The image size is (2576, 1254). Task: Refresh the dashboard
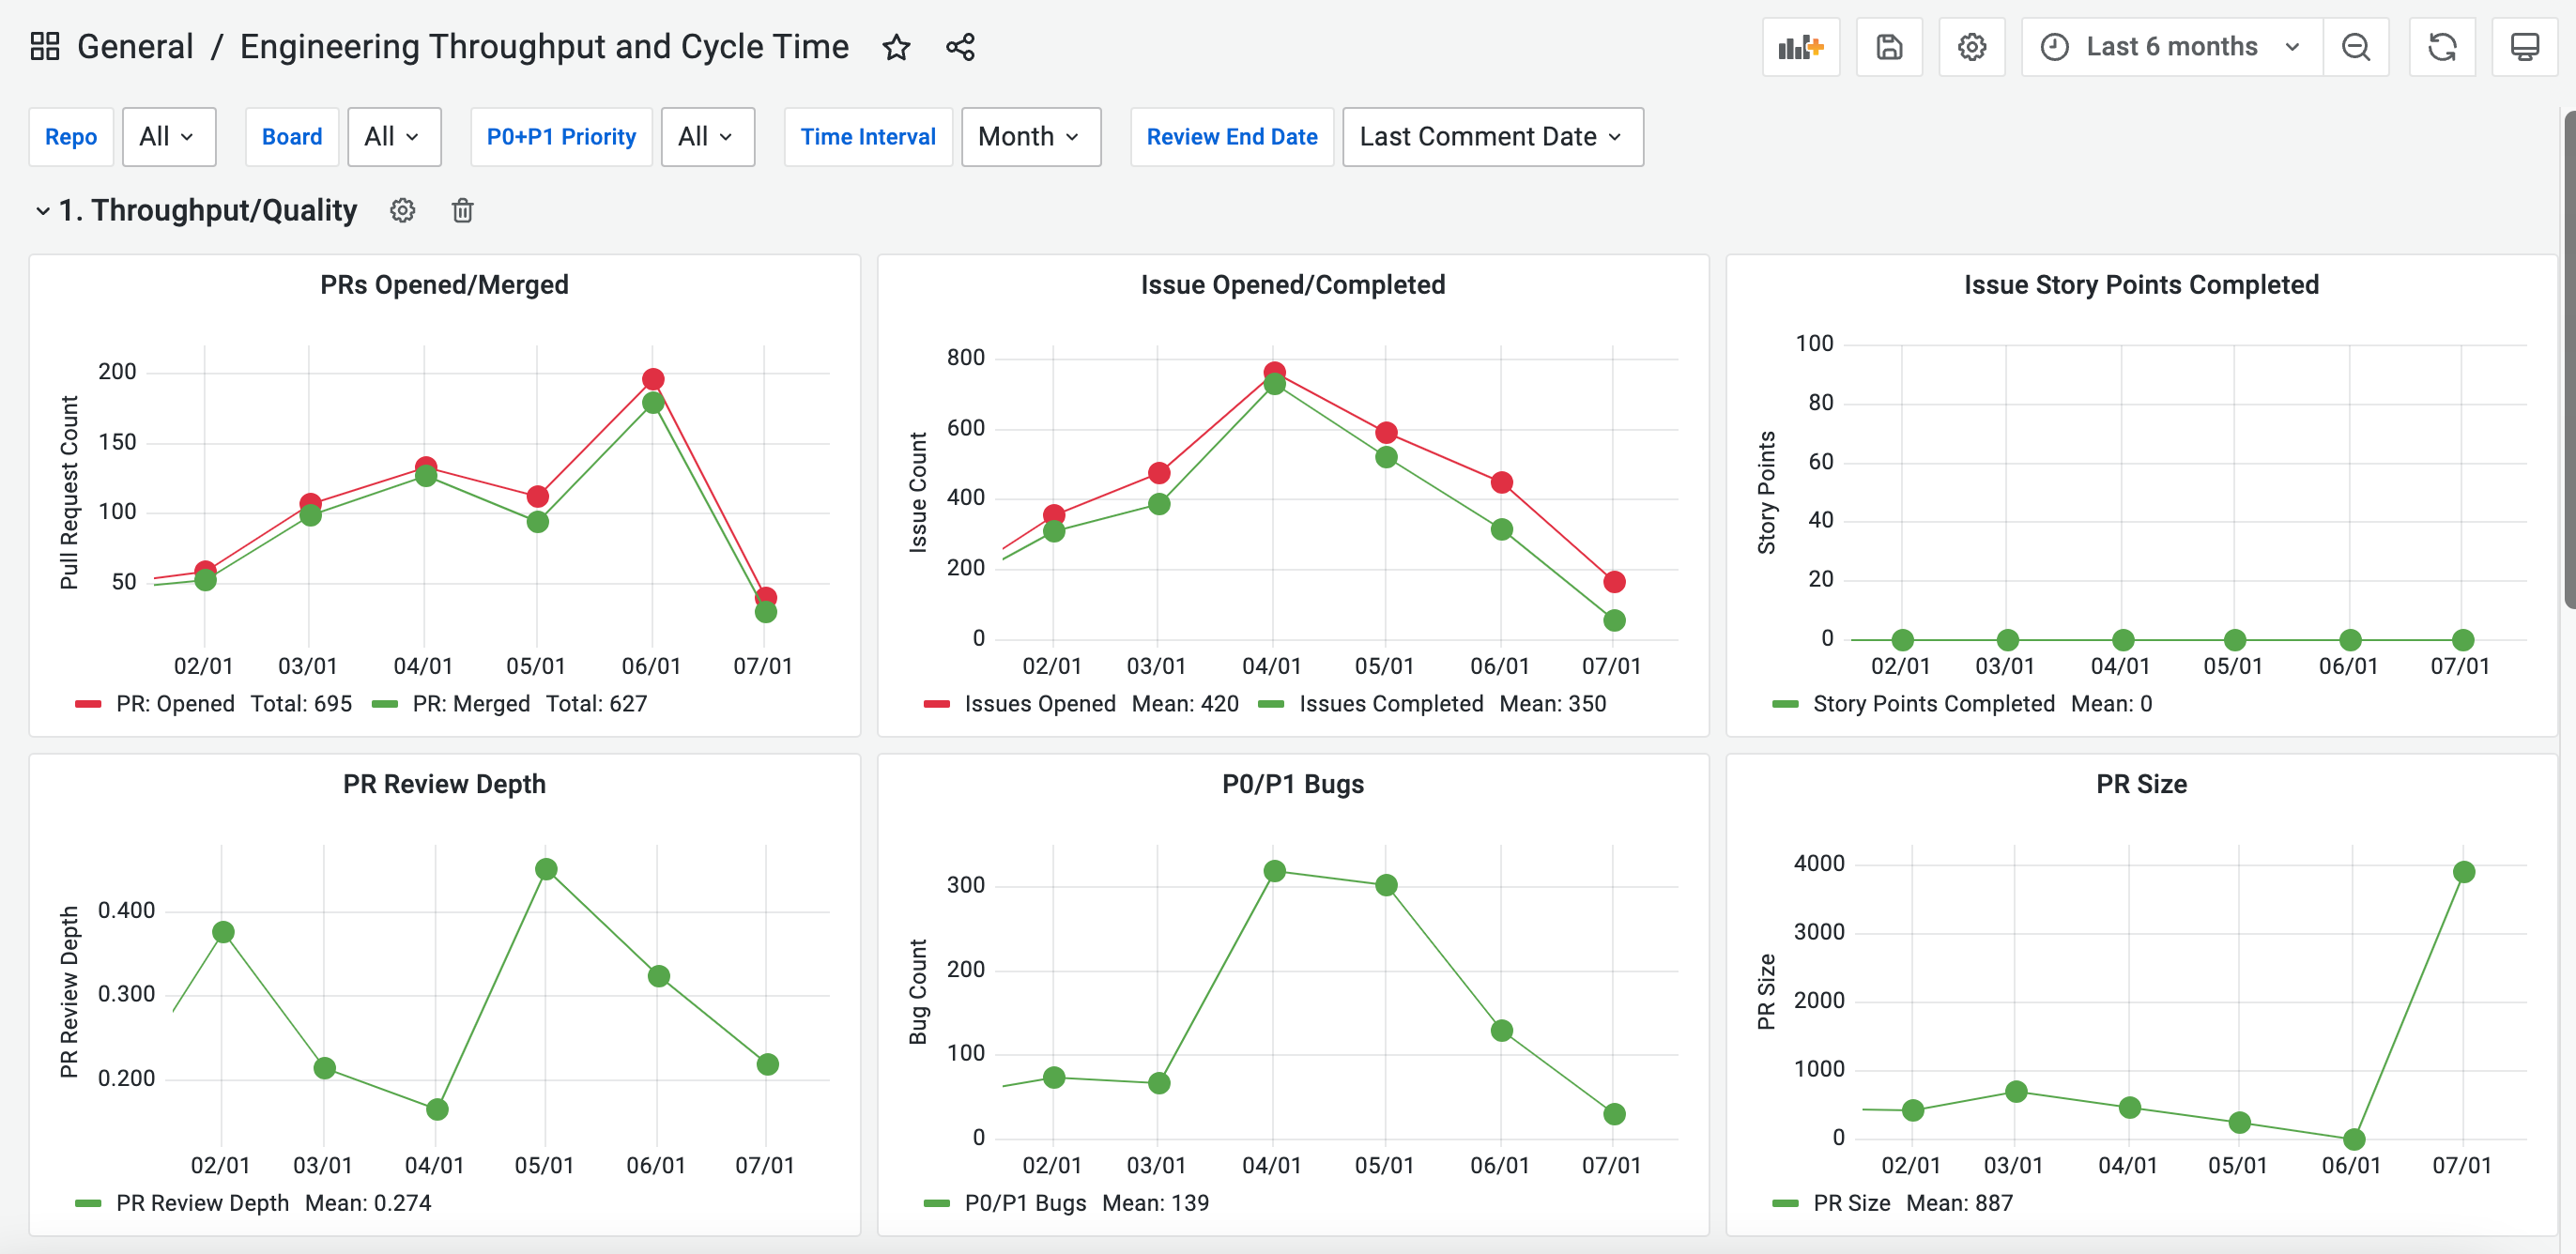tap(2441, 47)
